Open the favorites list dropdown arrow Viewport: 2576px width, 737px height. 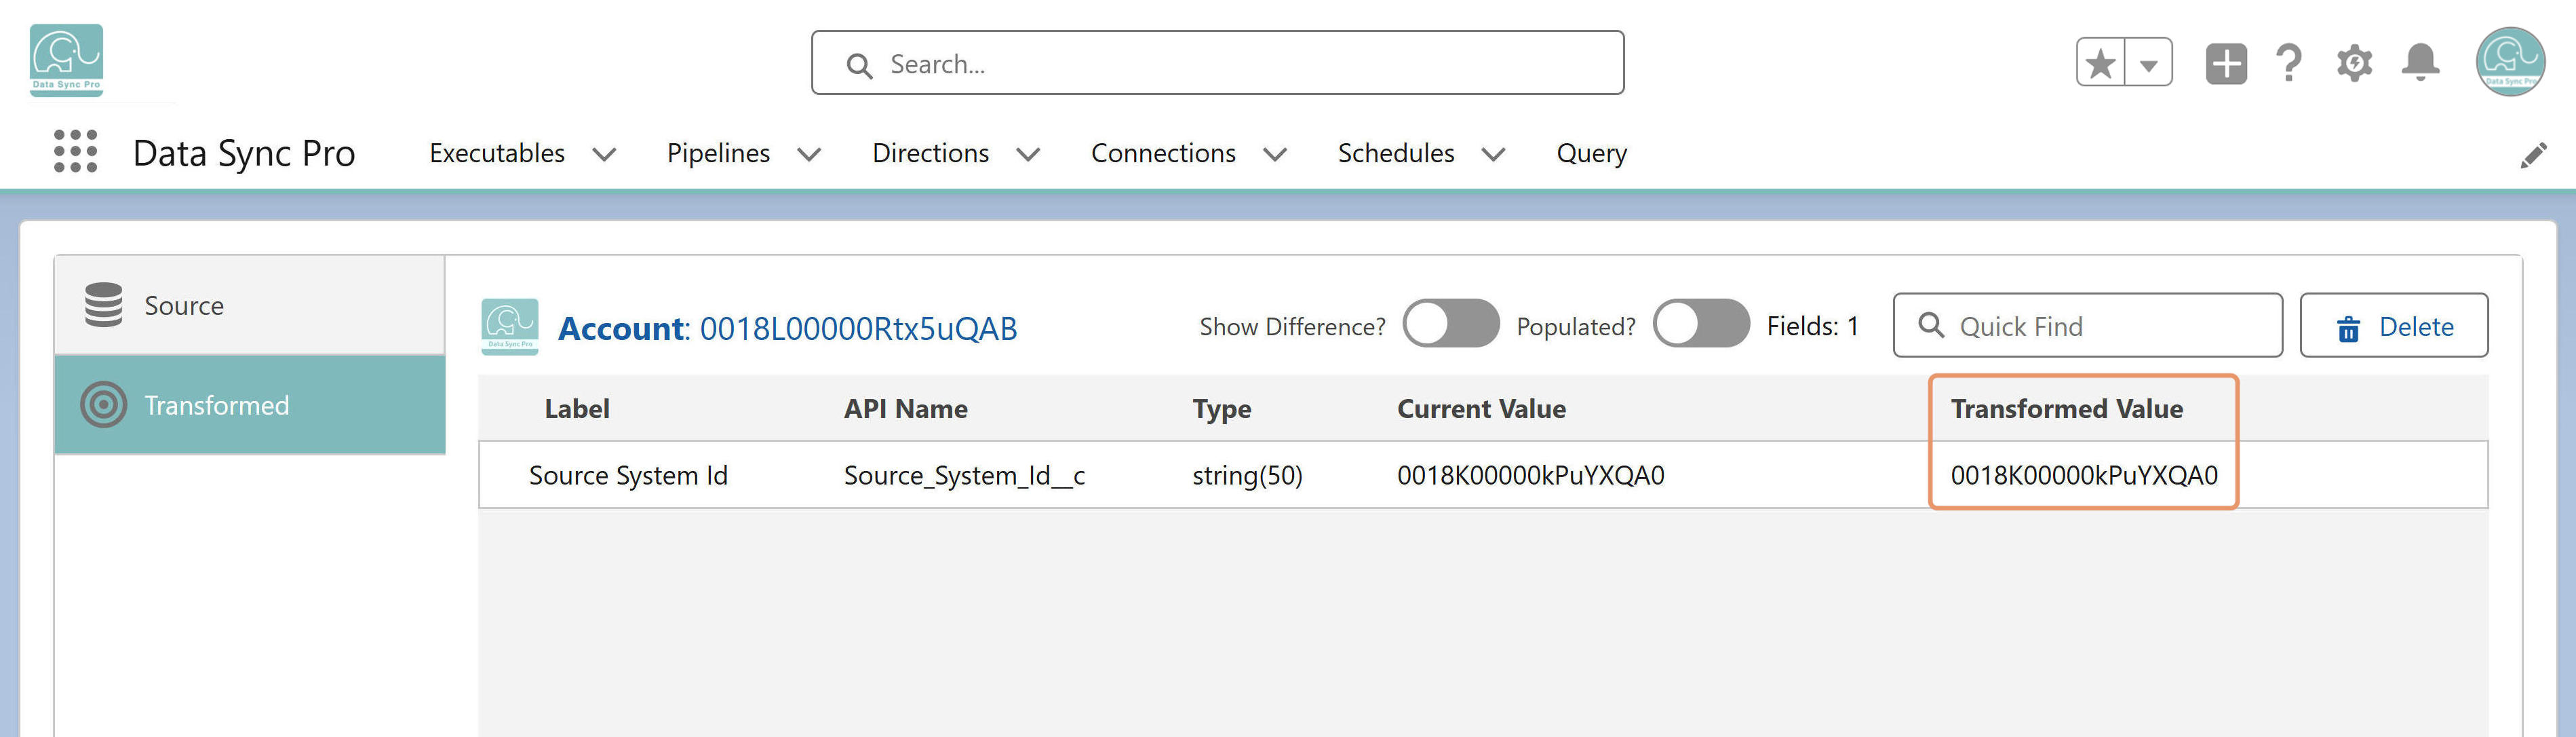[x=2148, y=64]
